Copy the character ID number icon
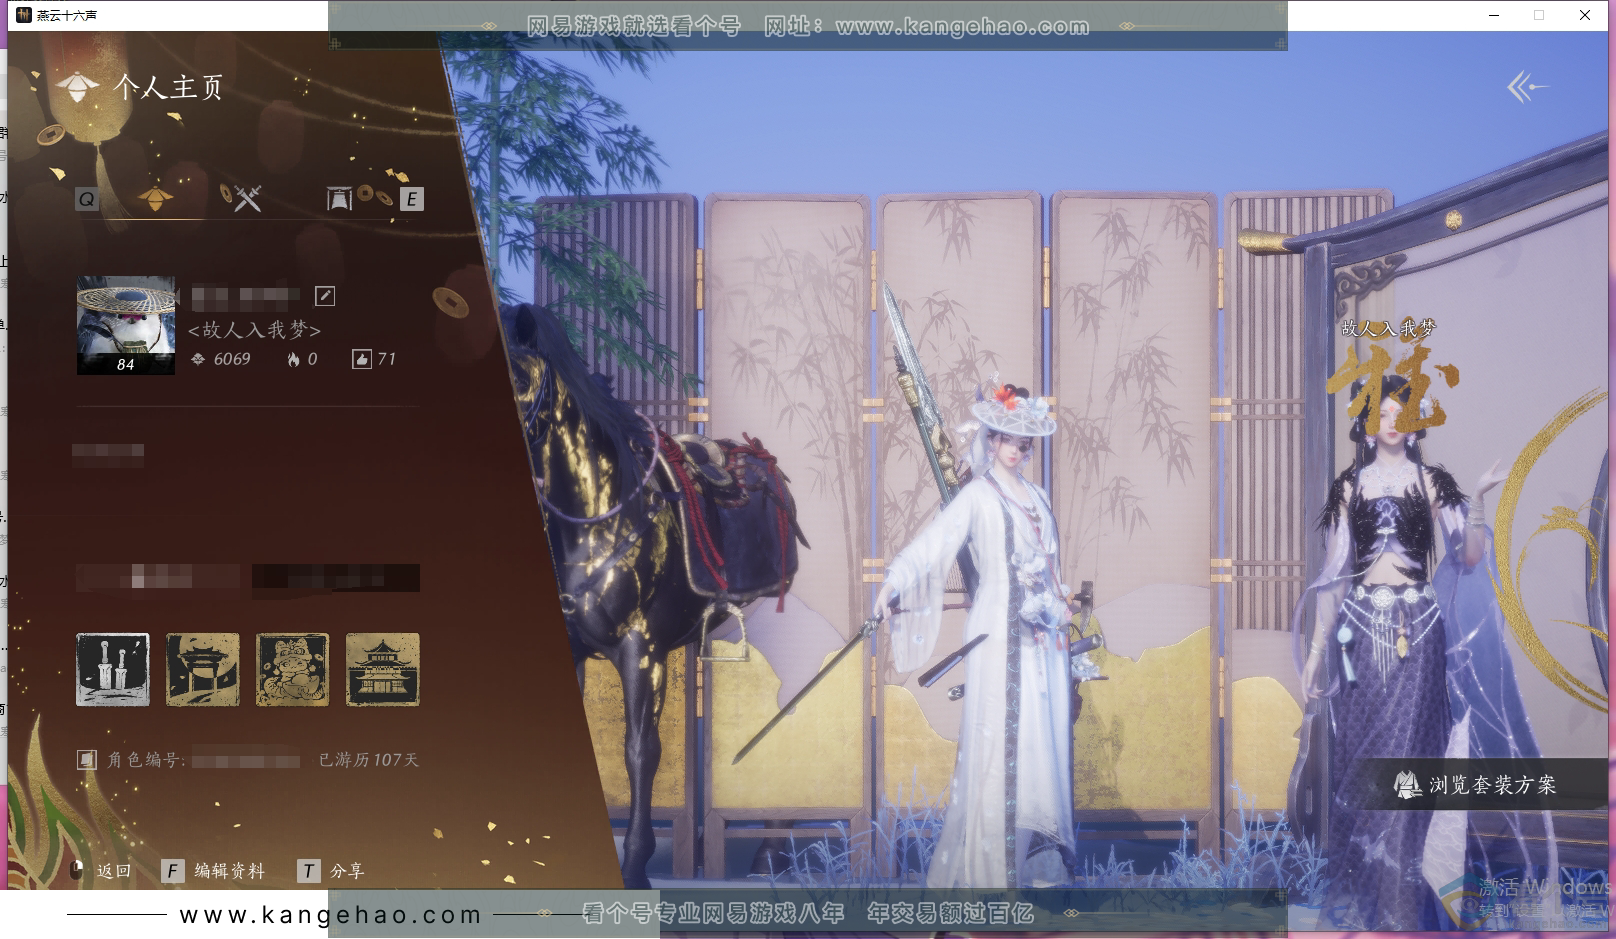Viewport: 1616px width, 939px height. (x=87, y=760)
